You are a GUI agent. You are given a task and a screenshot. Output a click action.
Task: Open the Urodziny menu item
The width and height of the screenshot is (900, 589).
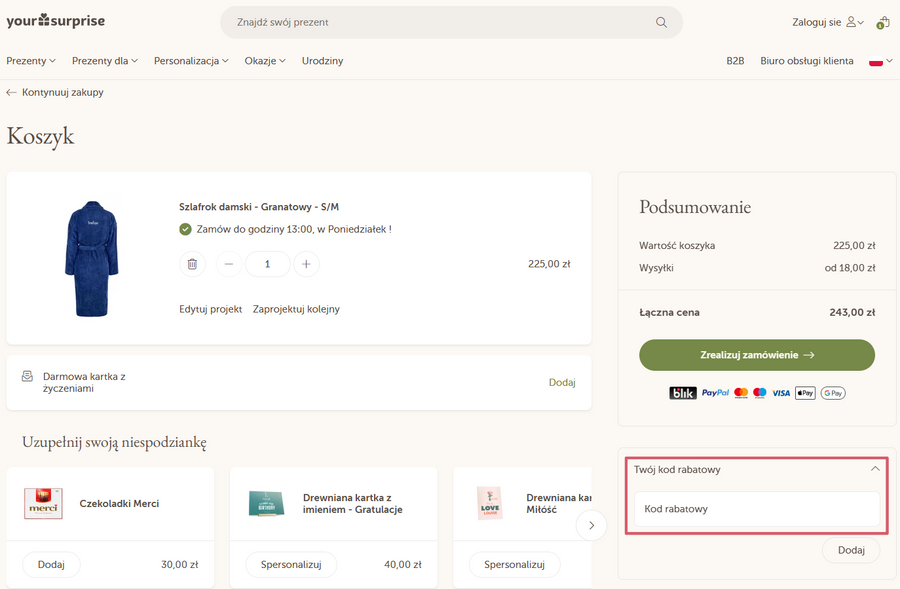tap(322, 61)
